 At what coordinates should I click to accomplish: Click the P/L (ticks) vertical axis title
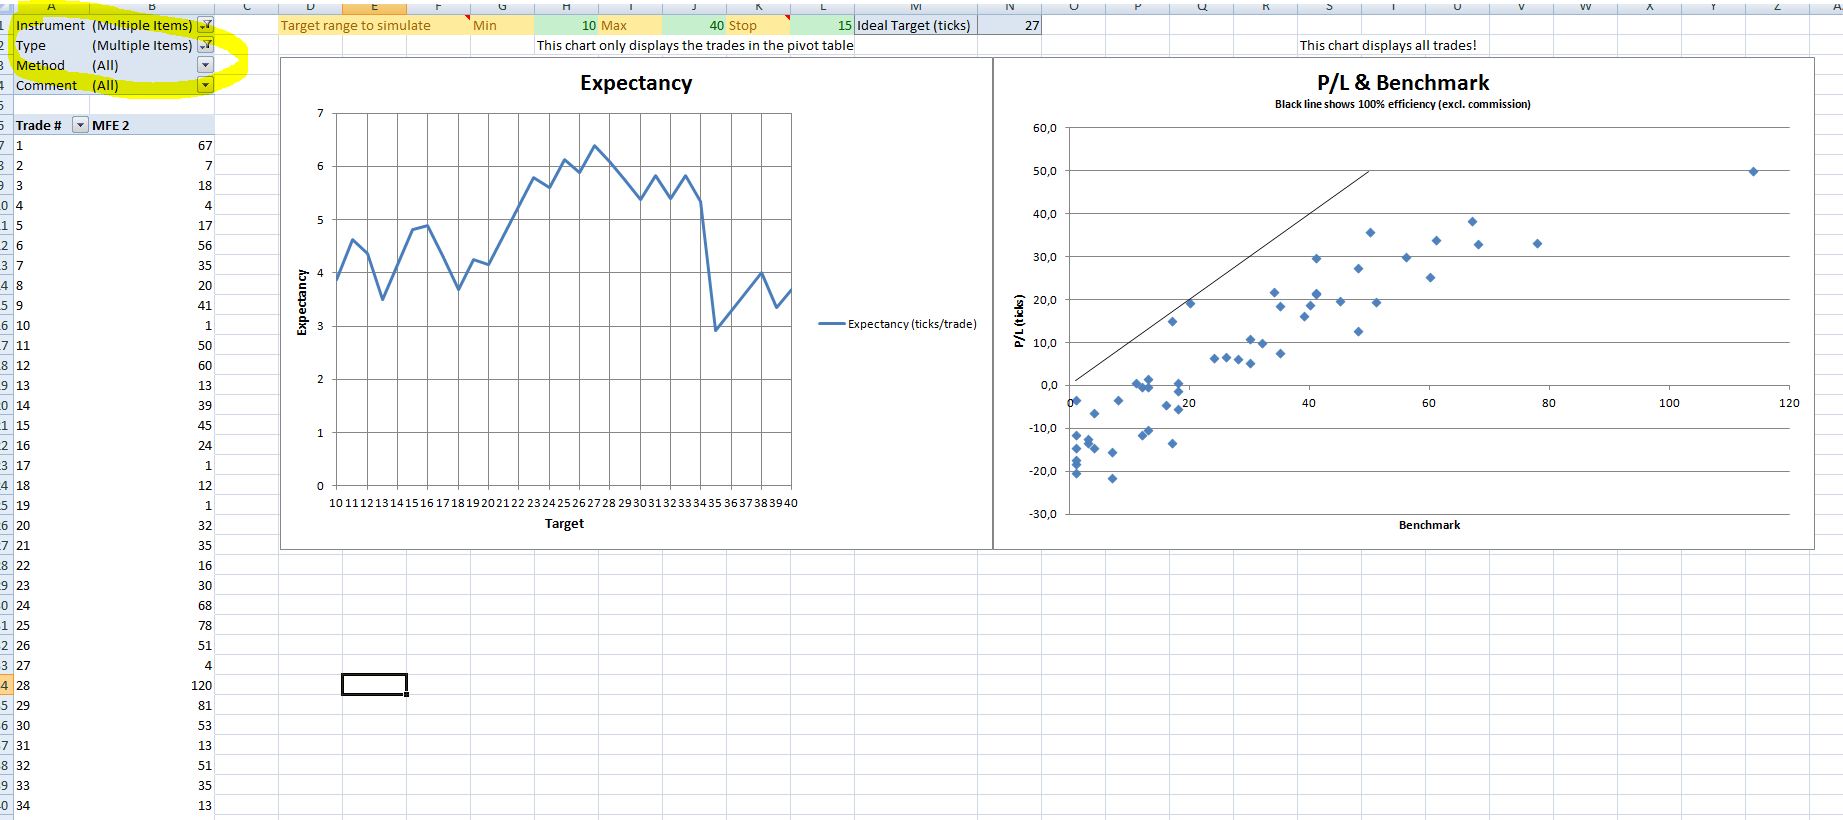(1019, 321)
